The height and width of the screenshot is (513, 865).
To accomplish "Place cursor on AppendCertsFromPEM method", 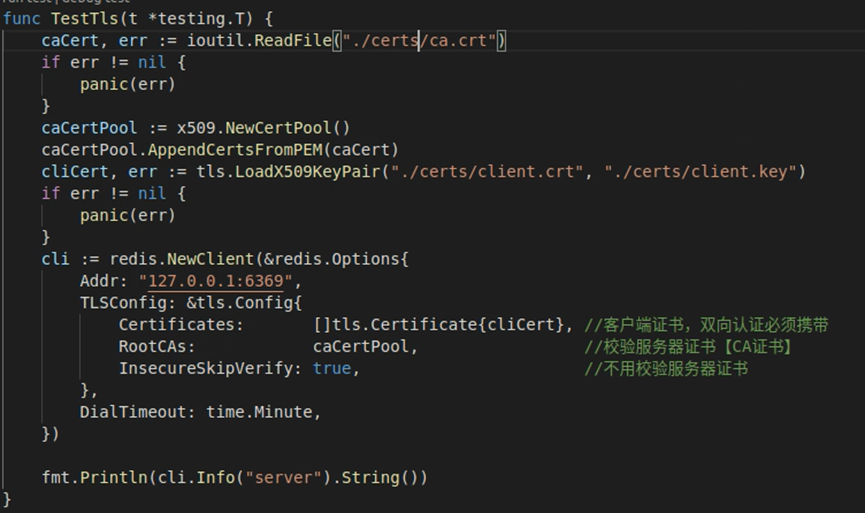I will point(236,149).
